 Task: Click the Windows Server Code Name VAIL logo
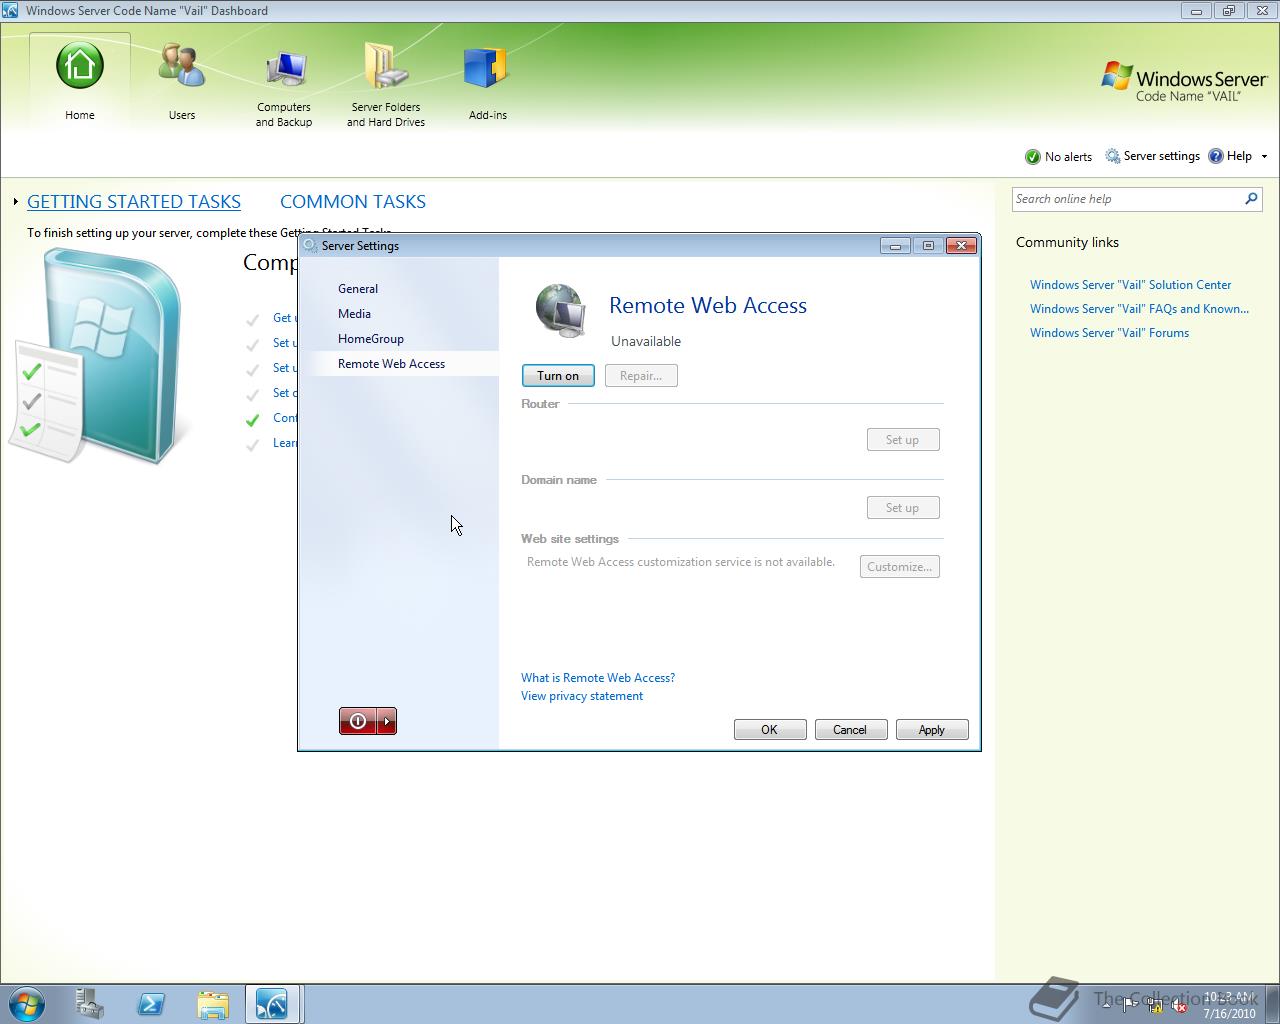point(1184,82)
